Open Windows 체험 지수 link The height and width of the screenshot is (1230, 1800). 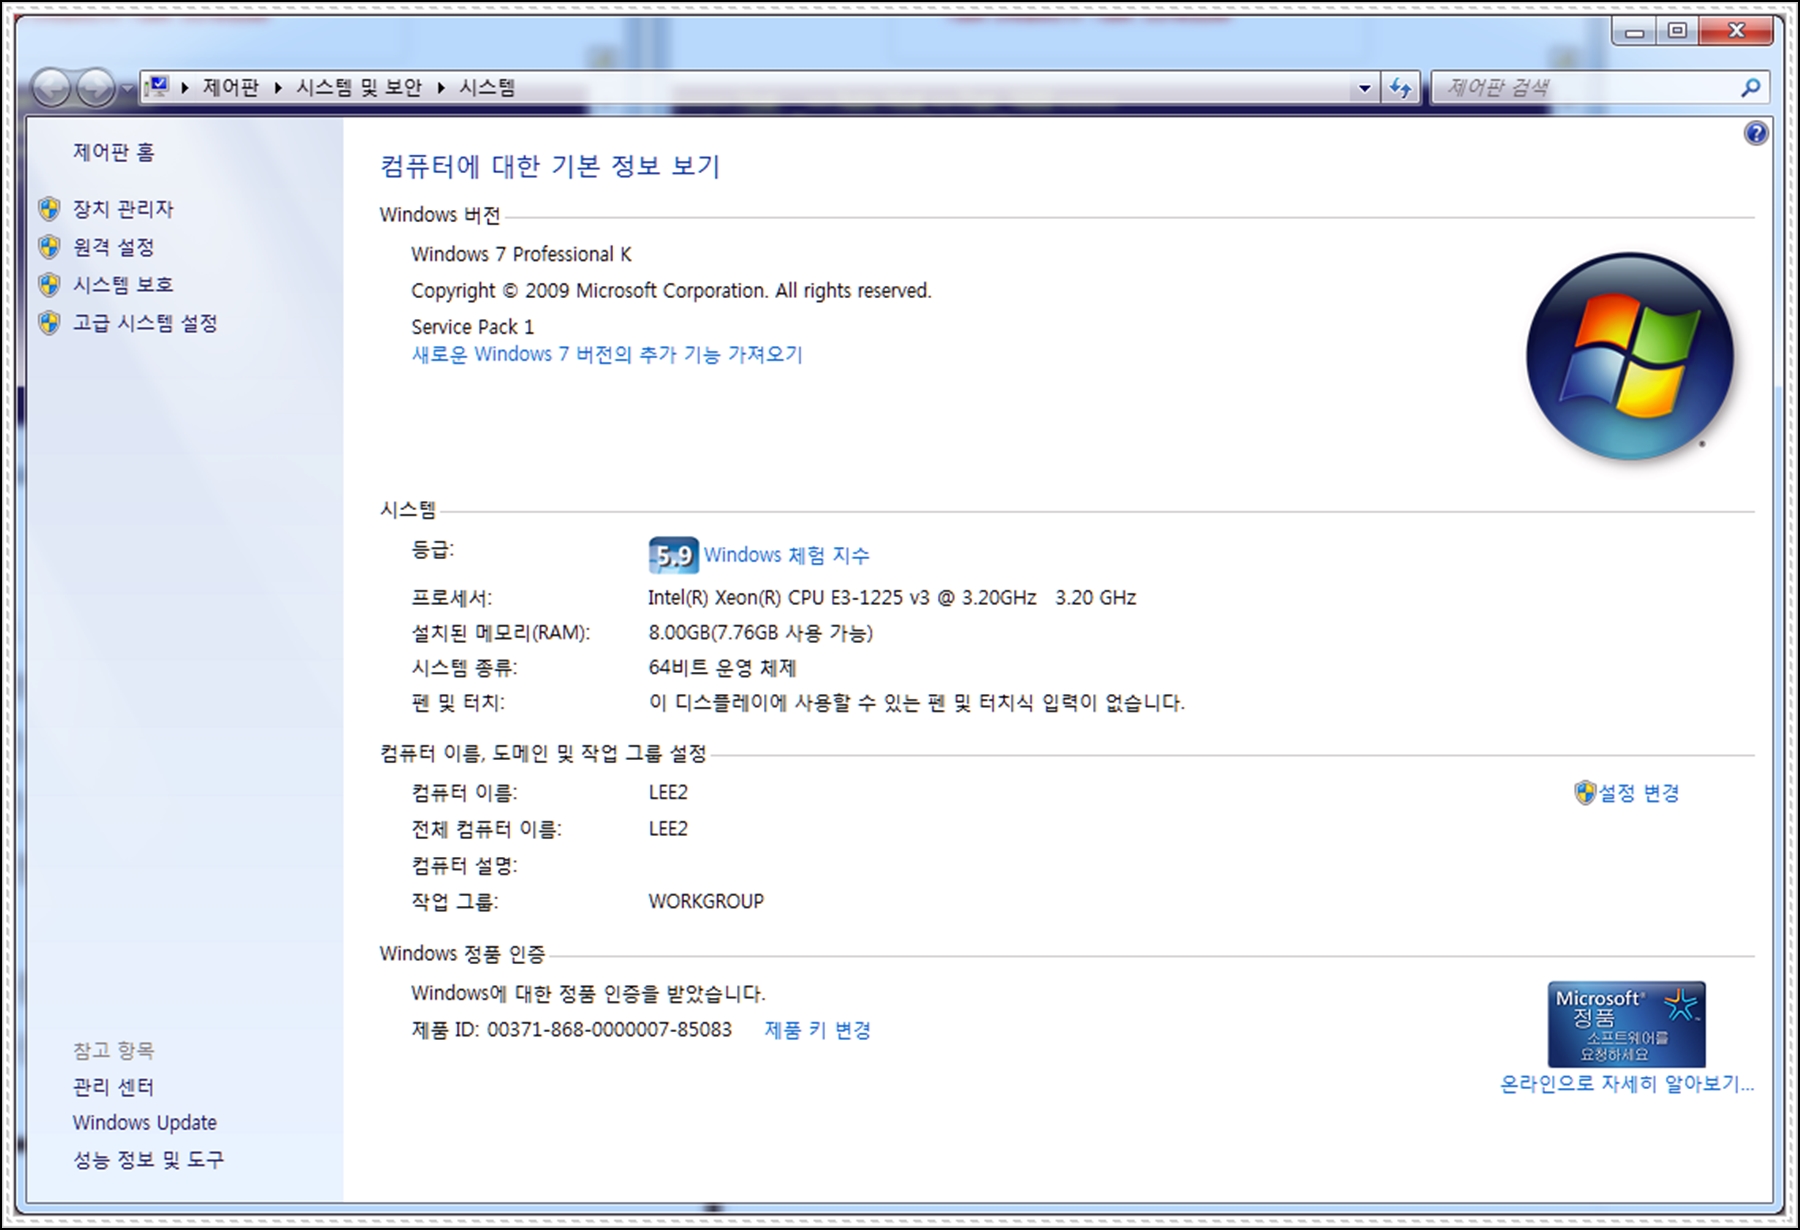point(787,555)
